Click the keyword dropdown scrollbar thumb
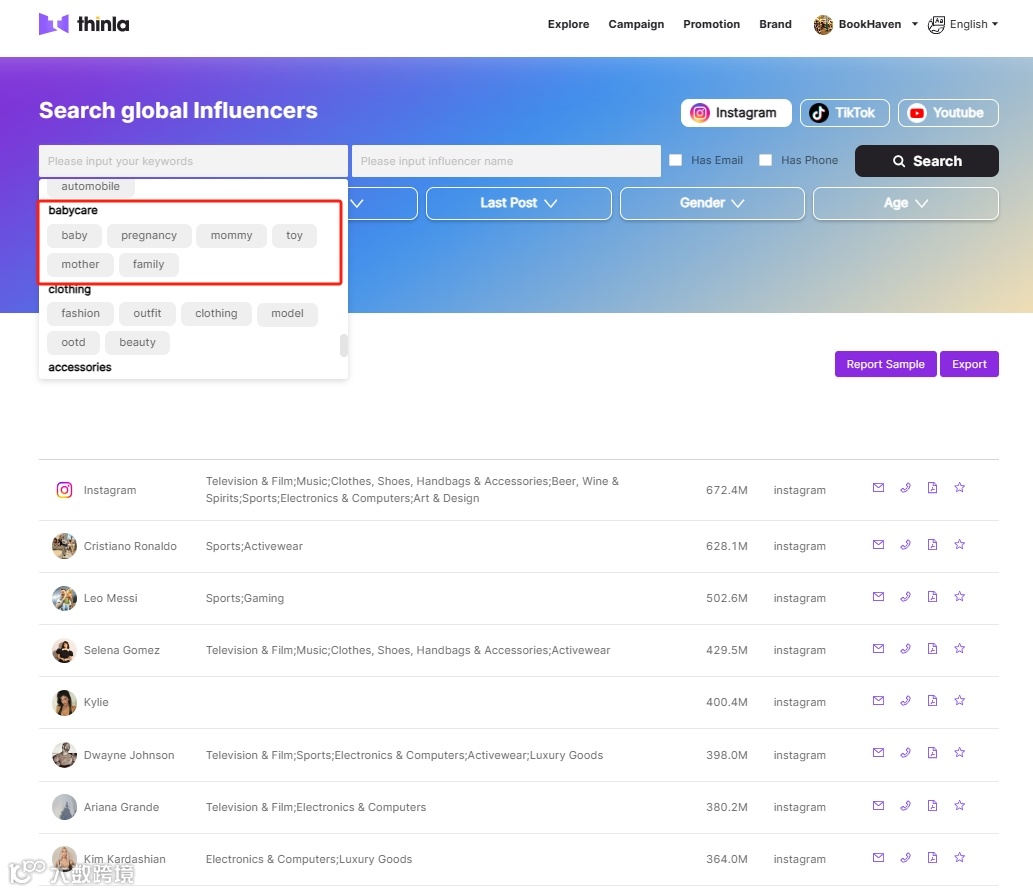The width and height of the screenshot is (1033, 892). (x=344, y=345)
